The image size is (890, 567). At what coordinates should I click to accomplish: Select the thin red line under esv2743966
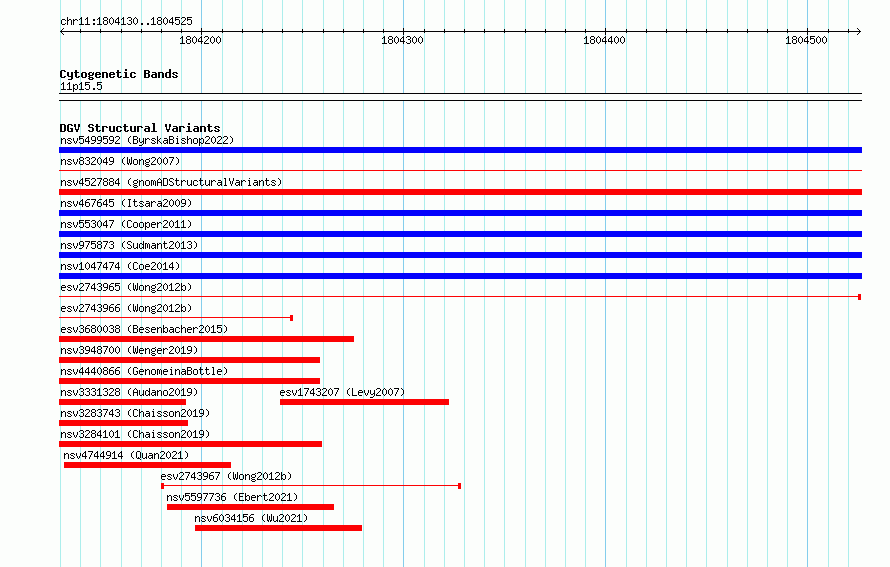point(176,318)
